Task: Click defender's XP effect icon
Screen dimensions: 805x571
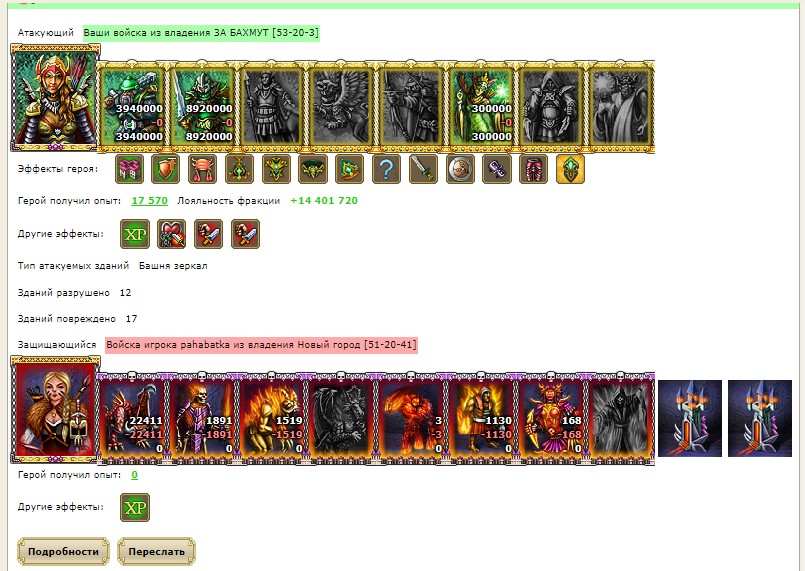Action: click(x=135, y=507)
